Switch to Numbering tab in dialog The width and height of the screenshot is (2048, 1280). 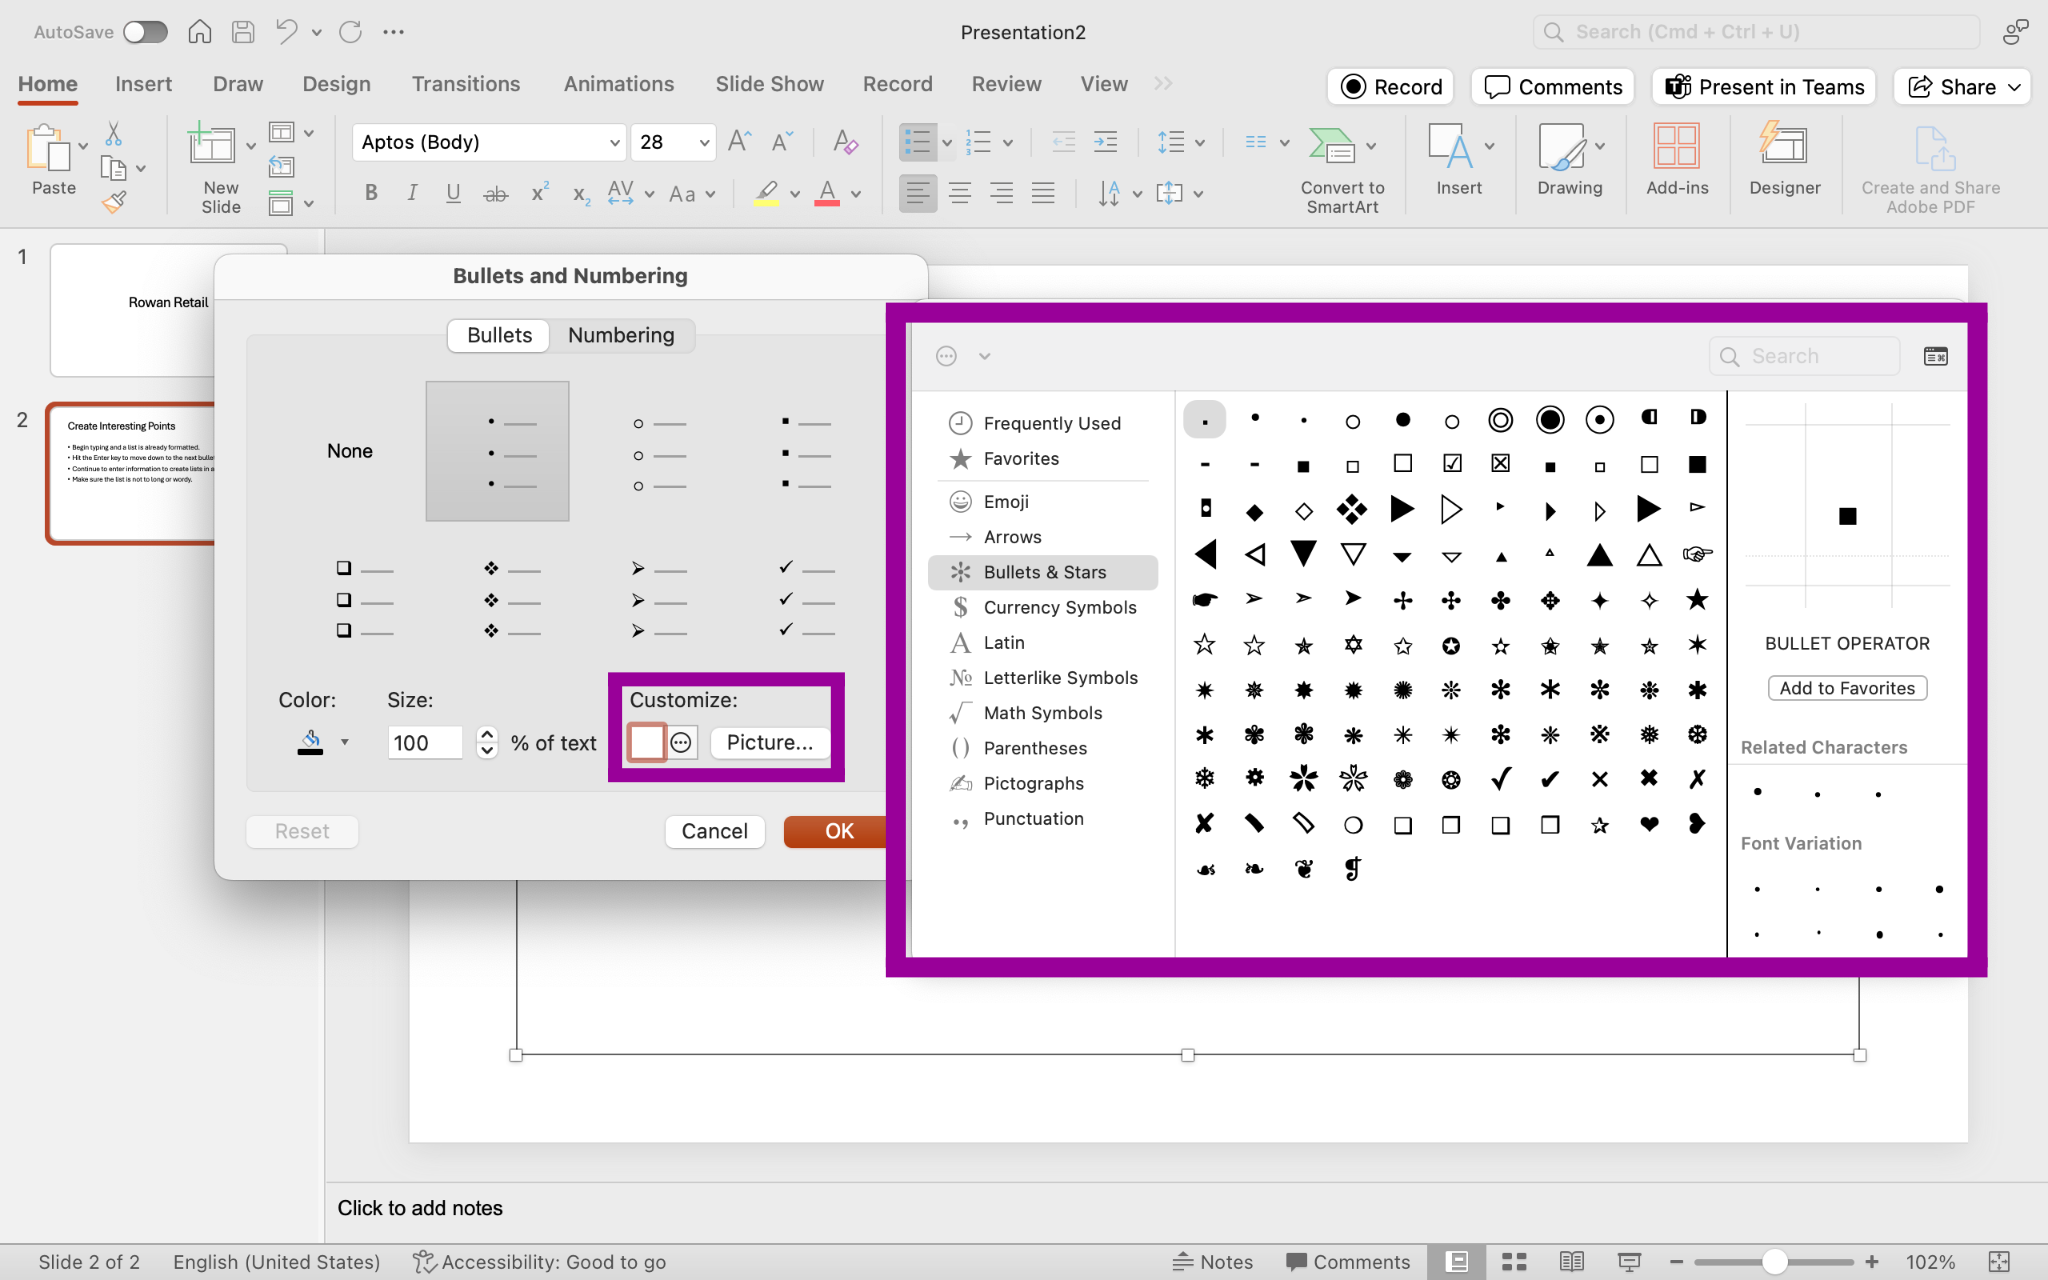pyautogui.click(x=621, y=335)
